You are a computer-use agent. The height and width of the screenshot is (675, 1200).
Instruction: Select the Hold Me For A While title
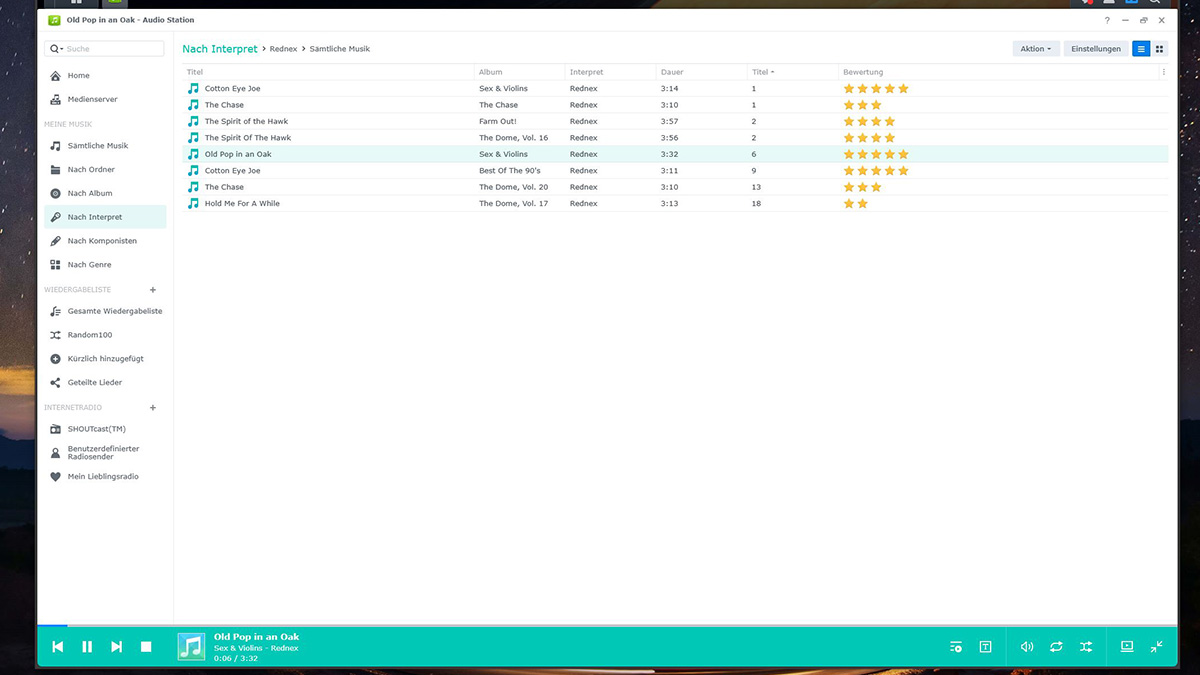pyautogui.click(x=242, y=204)
